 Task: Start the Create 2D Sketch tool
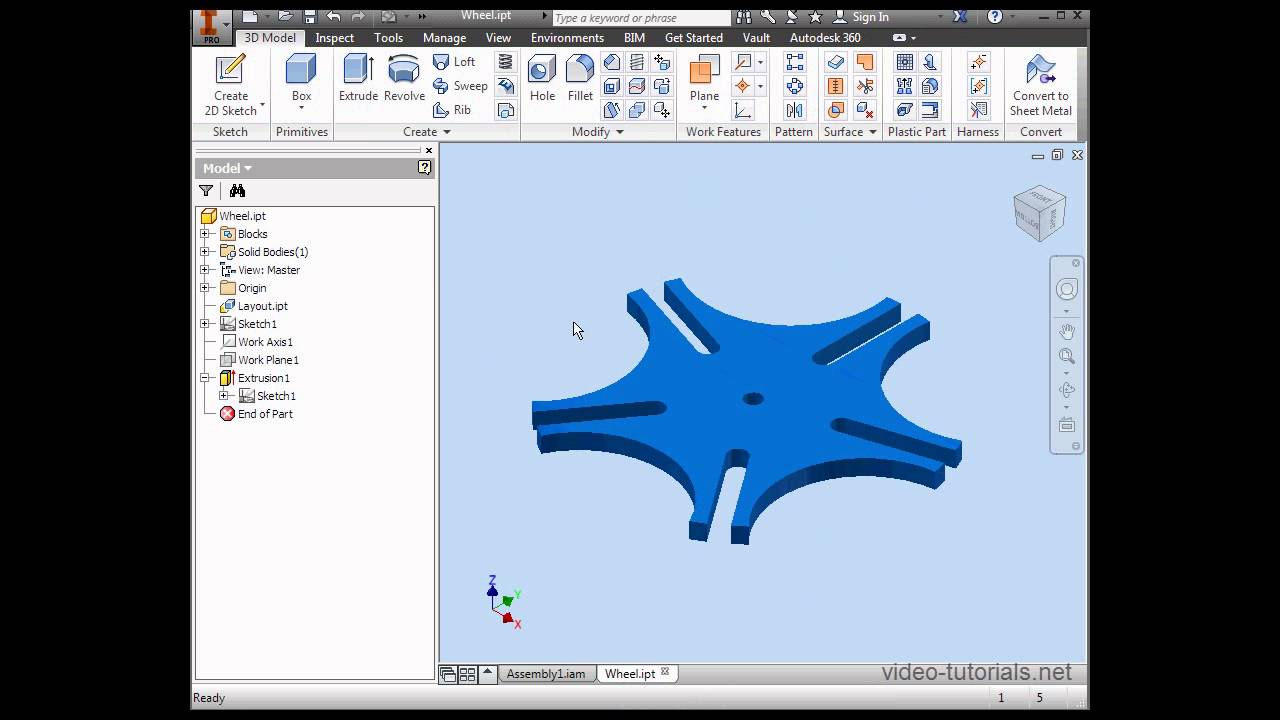coord(231,86)
